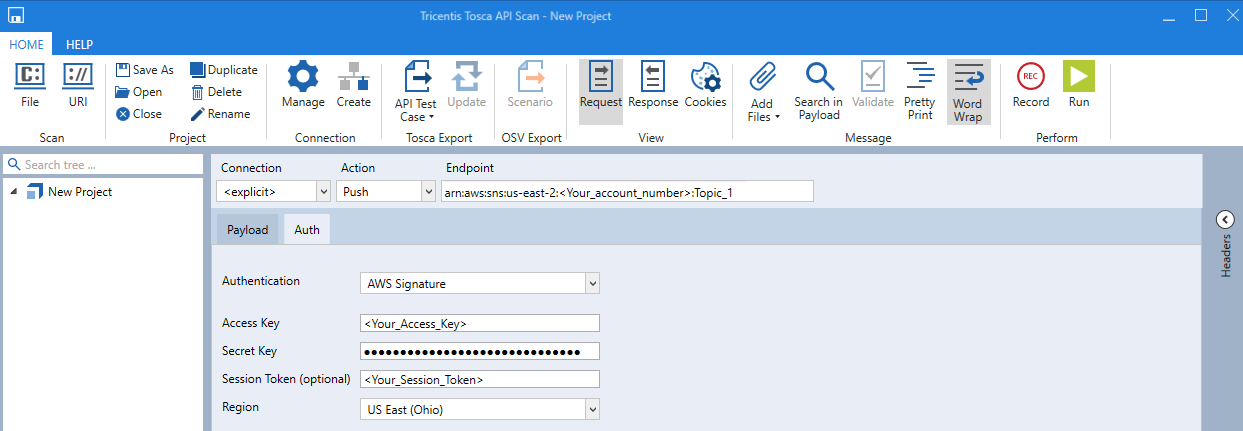Expand the Authentication AWS Signature dropdown

pyautogui.click(x=592, y=284)
